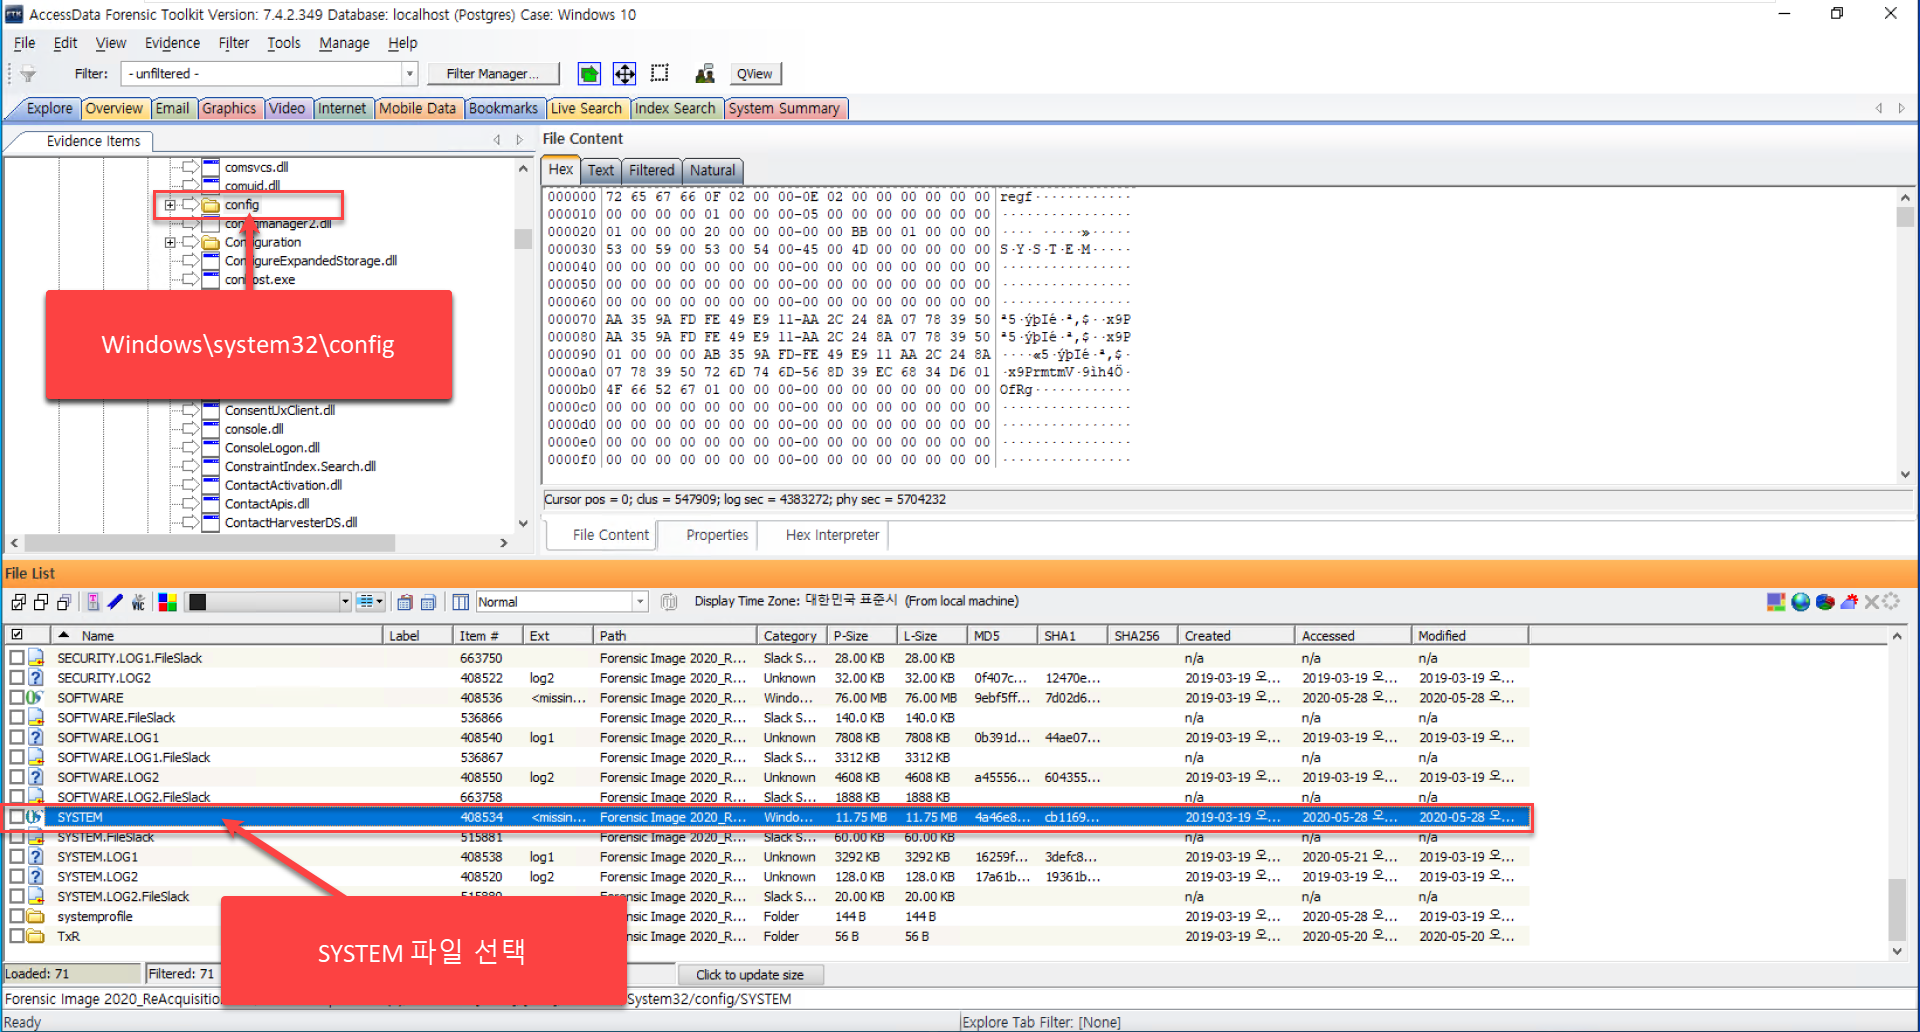Click the four-arrow move toolbar icon
Image resolution: width=1920 pixels, height=1032 pixels.
624,73
